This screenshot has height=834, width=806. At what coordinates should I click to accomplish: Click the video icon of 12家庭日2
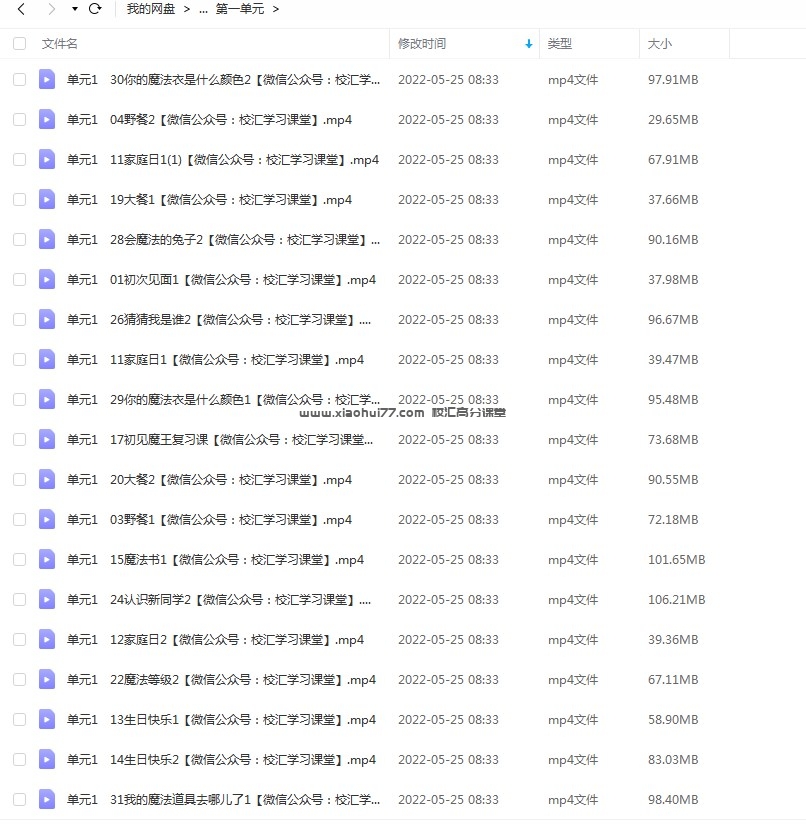coord(47,639)
